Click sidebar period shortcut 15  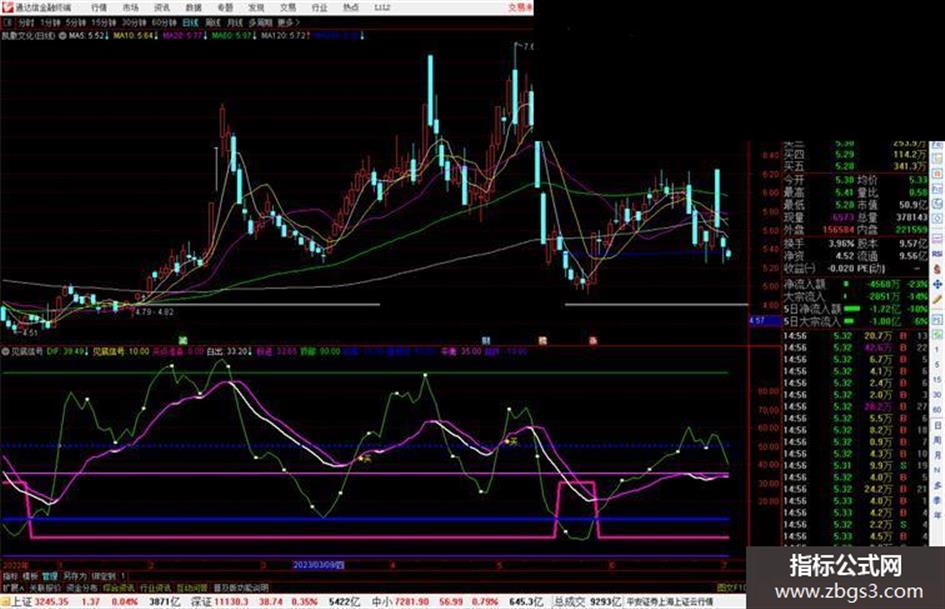(937, 380)
